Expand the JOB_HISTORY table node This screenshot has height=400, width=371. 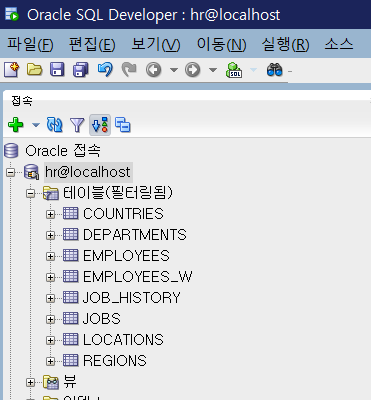[50, 298]
